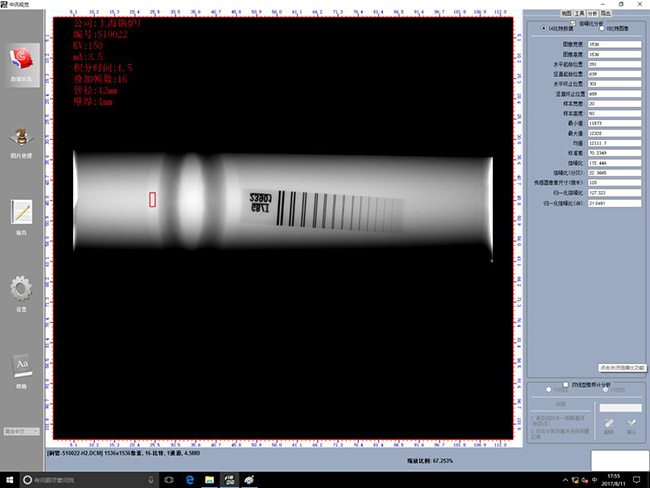Click the eraser delete icon
This screenshot has width=650, height=488.
click(x=607, y=424)
